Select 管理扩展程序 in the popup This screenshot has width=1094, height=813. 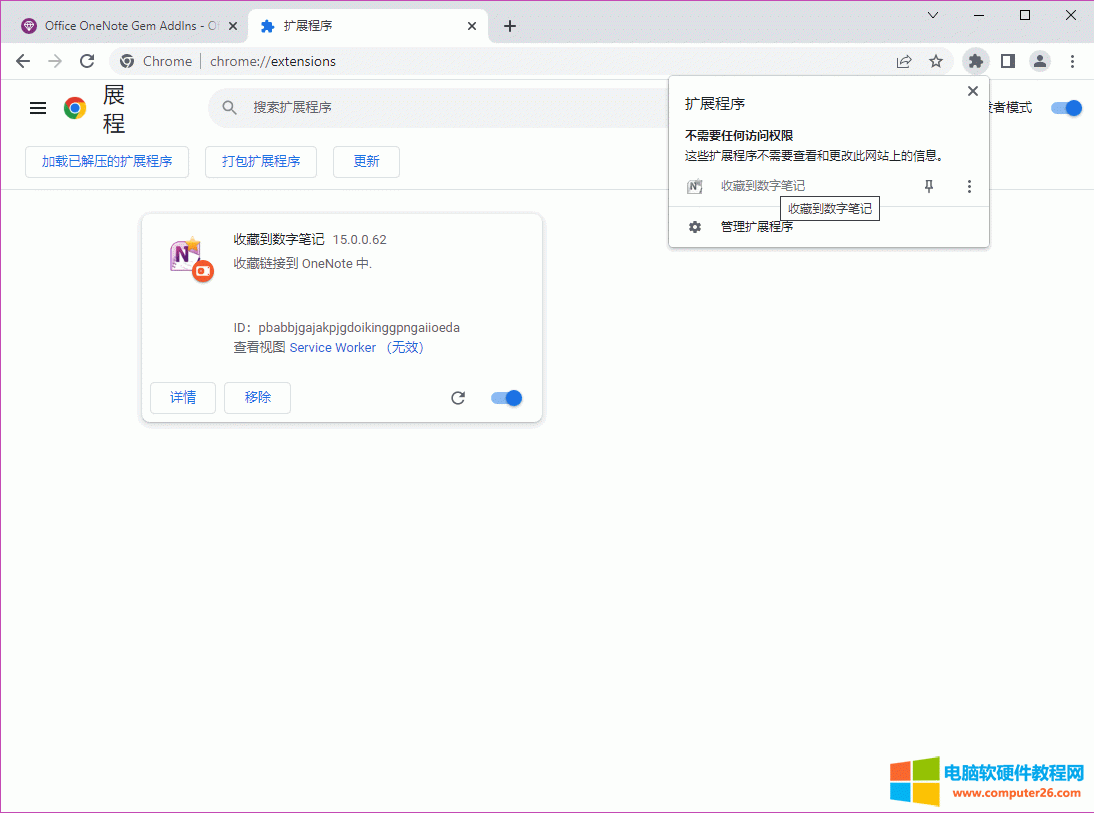pos(756,227)
